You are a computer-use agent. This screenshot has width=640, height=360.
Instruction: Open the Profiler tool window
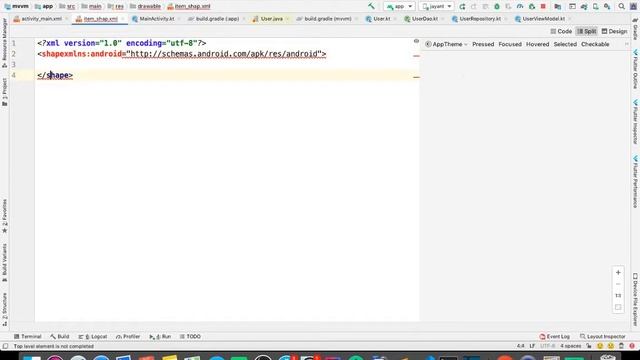(128, 337)
